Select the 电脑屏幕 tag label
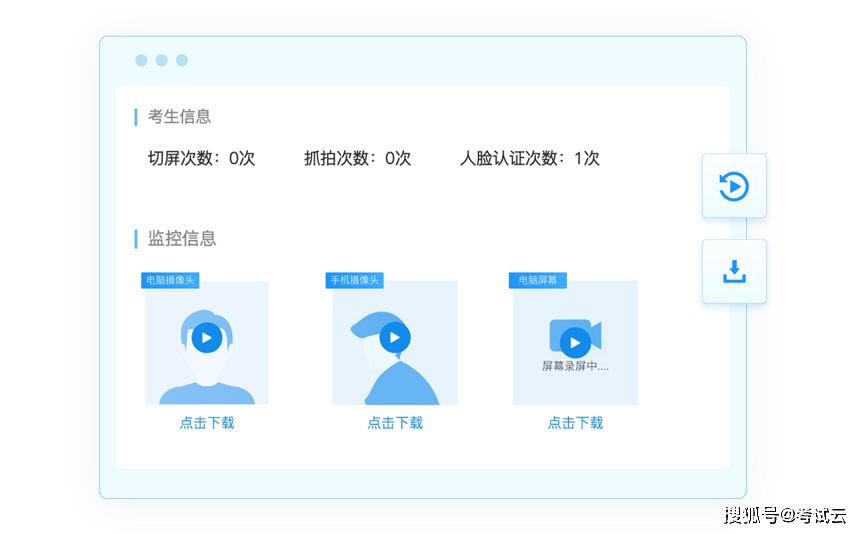Viewport: 865px width, 534px height. tap(538, 280)
